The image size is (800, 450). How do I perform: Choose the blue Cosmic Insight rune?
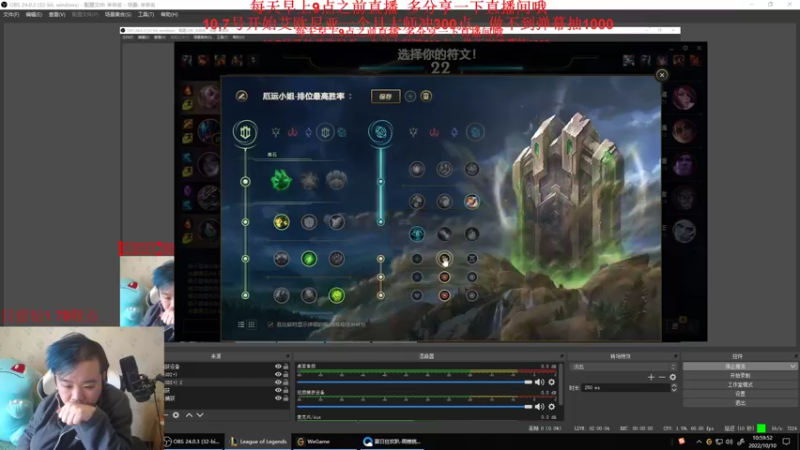coord(417,234)
